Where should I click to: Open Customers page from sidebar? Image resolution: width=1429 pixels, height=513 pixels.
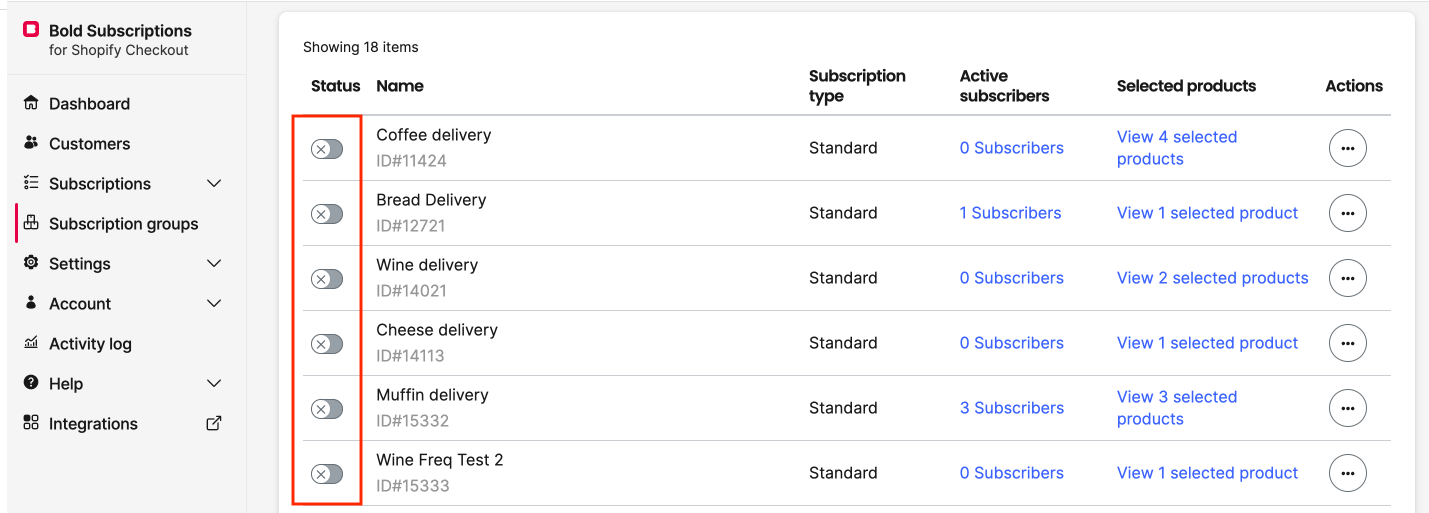pos(89,144)
